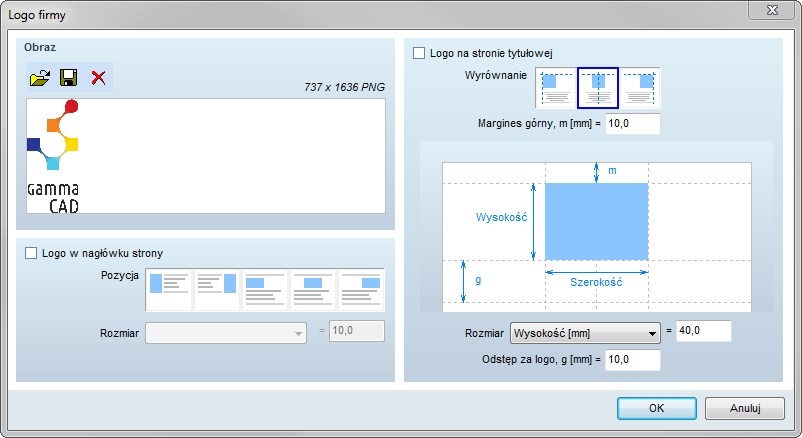Screen dimensions: 802x438
Task: Click the 'Margines górny' value field
Action: point(632,124)
